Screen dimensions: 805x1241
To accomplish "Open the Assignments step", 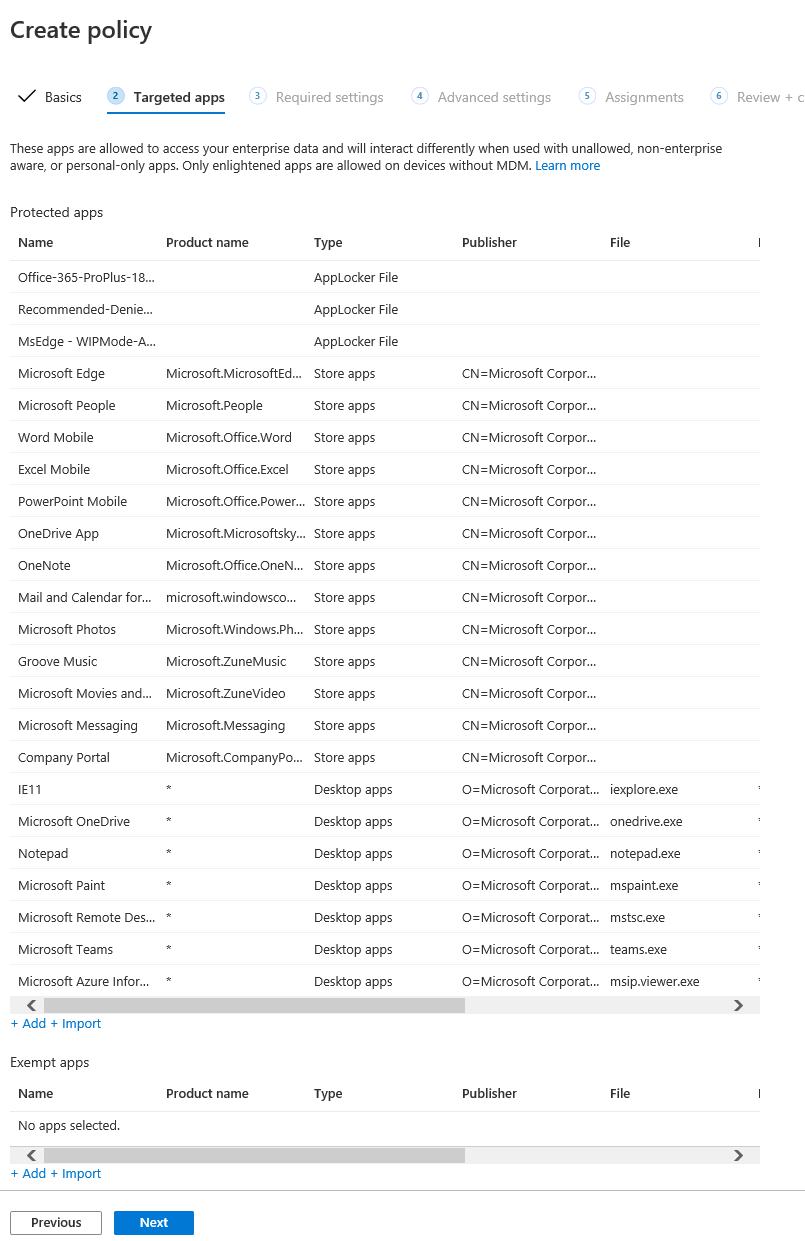I will [x=644, y=97].
